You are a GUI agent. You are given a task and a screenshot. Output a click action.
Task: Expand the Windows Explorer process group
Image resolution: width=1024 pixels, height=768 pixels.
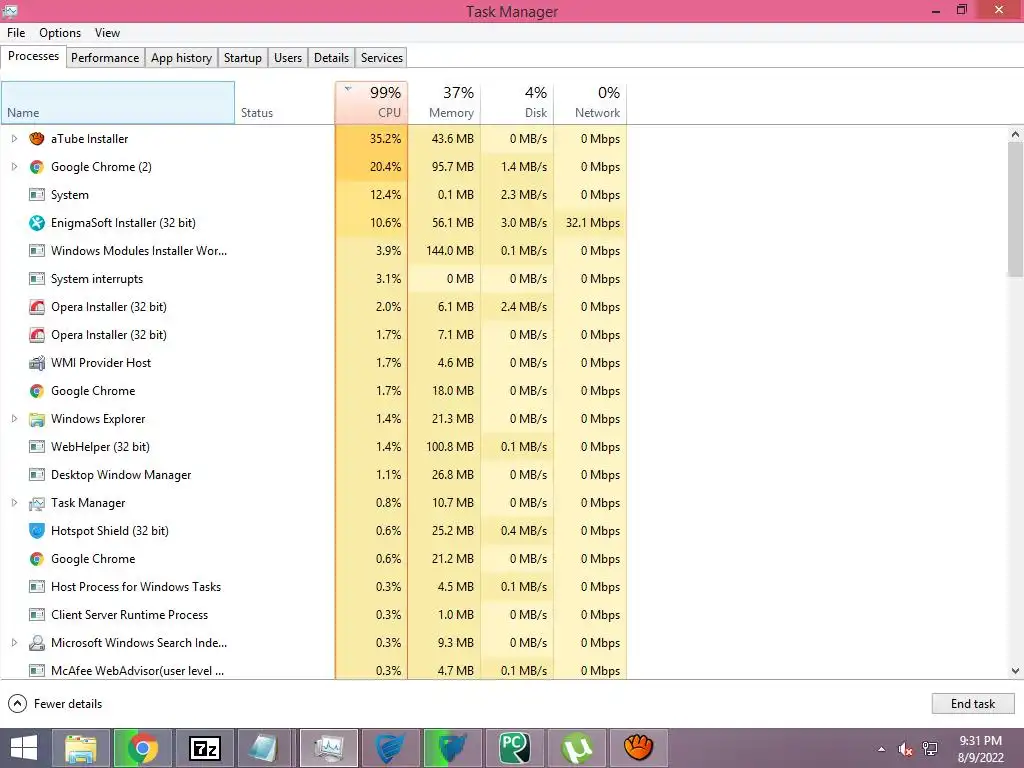coord(14,419)
